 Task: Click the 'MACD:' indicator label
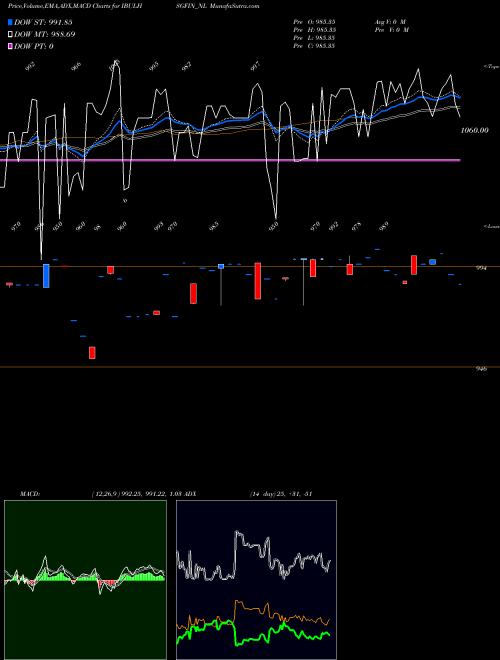pos(30,494)
